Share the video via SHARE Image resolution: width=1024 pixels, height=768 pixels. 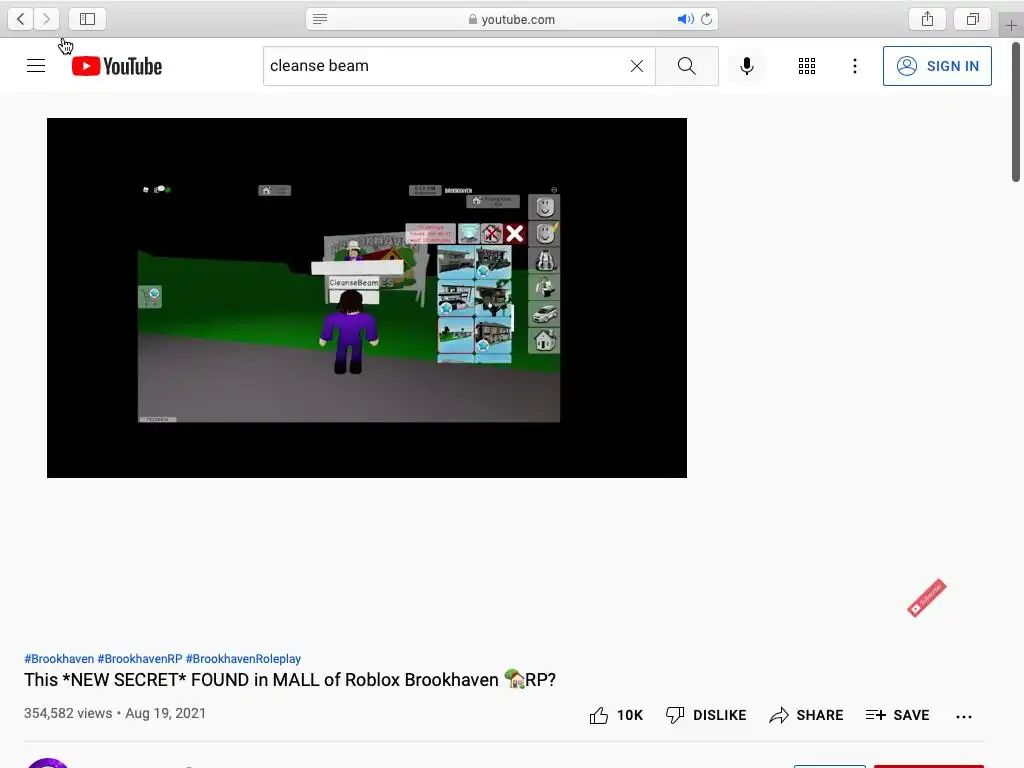806,715
